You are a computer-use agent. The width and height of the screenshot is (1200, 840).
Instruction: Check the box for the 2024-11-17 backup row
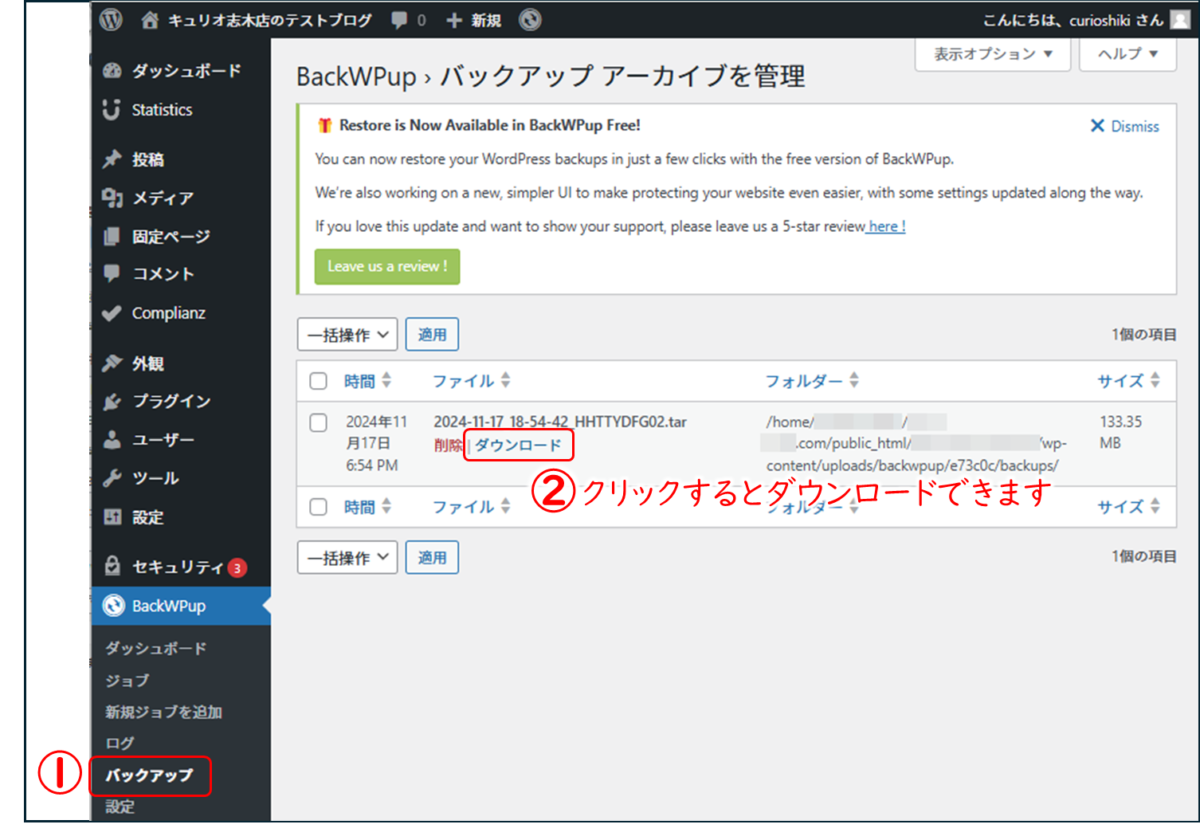tap(318, 423)
